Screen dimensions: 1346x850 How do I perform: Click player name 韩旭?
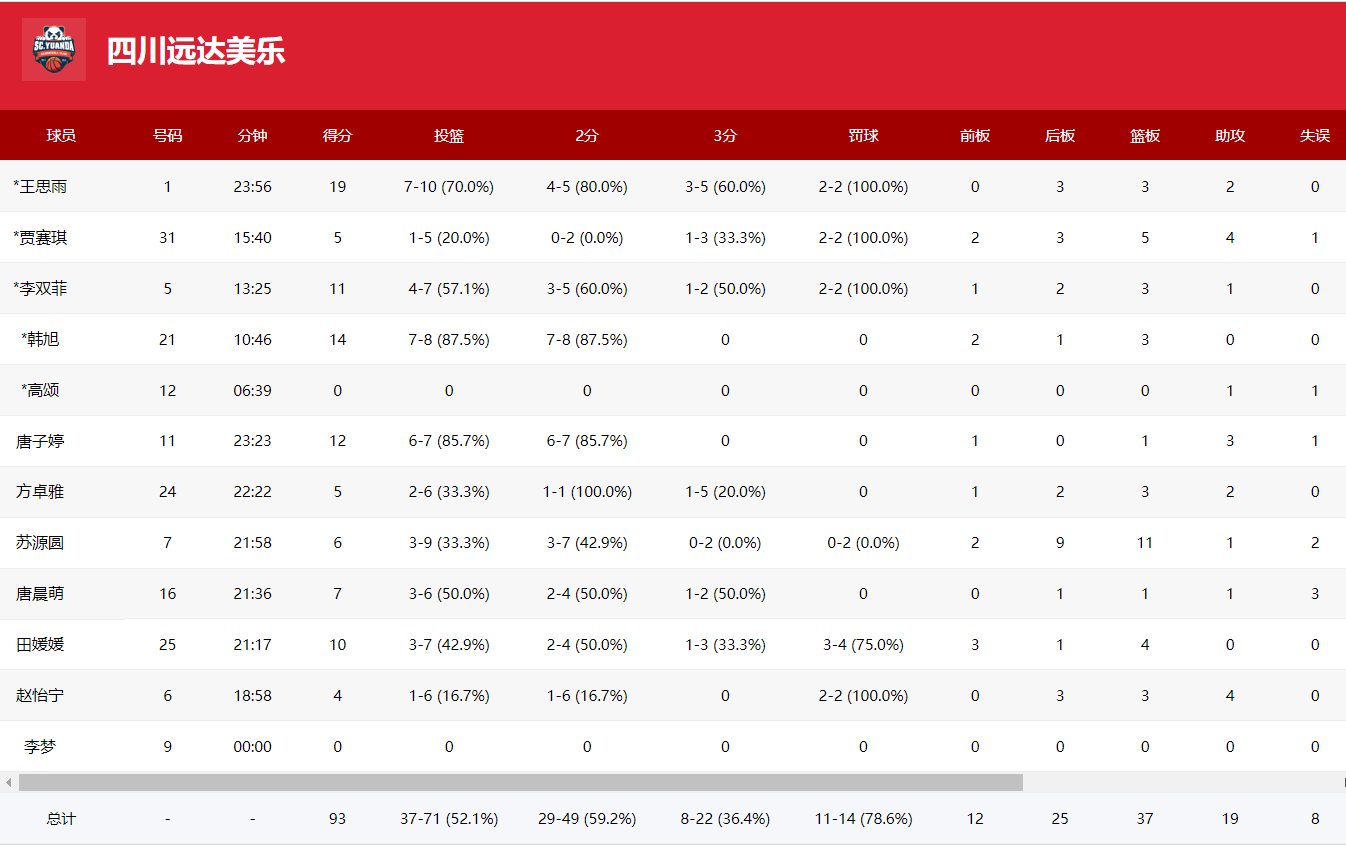point(41,340)
